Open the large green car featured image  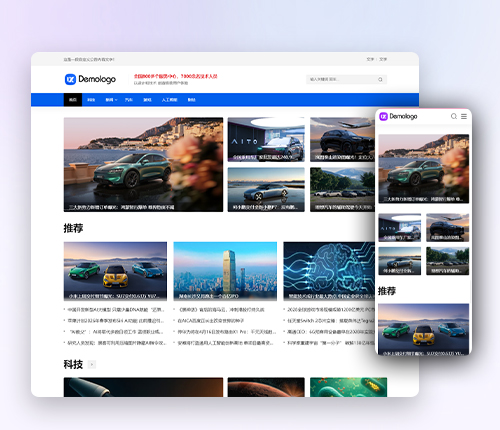143,165
